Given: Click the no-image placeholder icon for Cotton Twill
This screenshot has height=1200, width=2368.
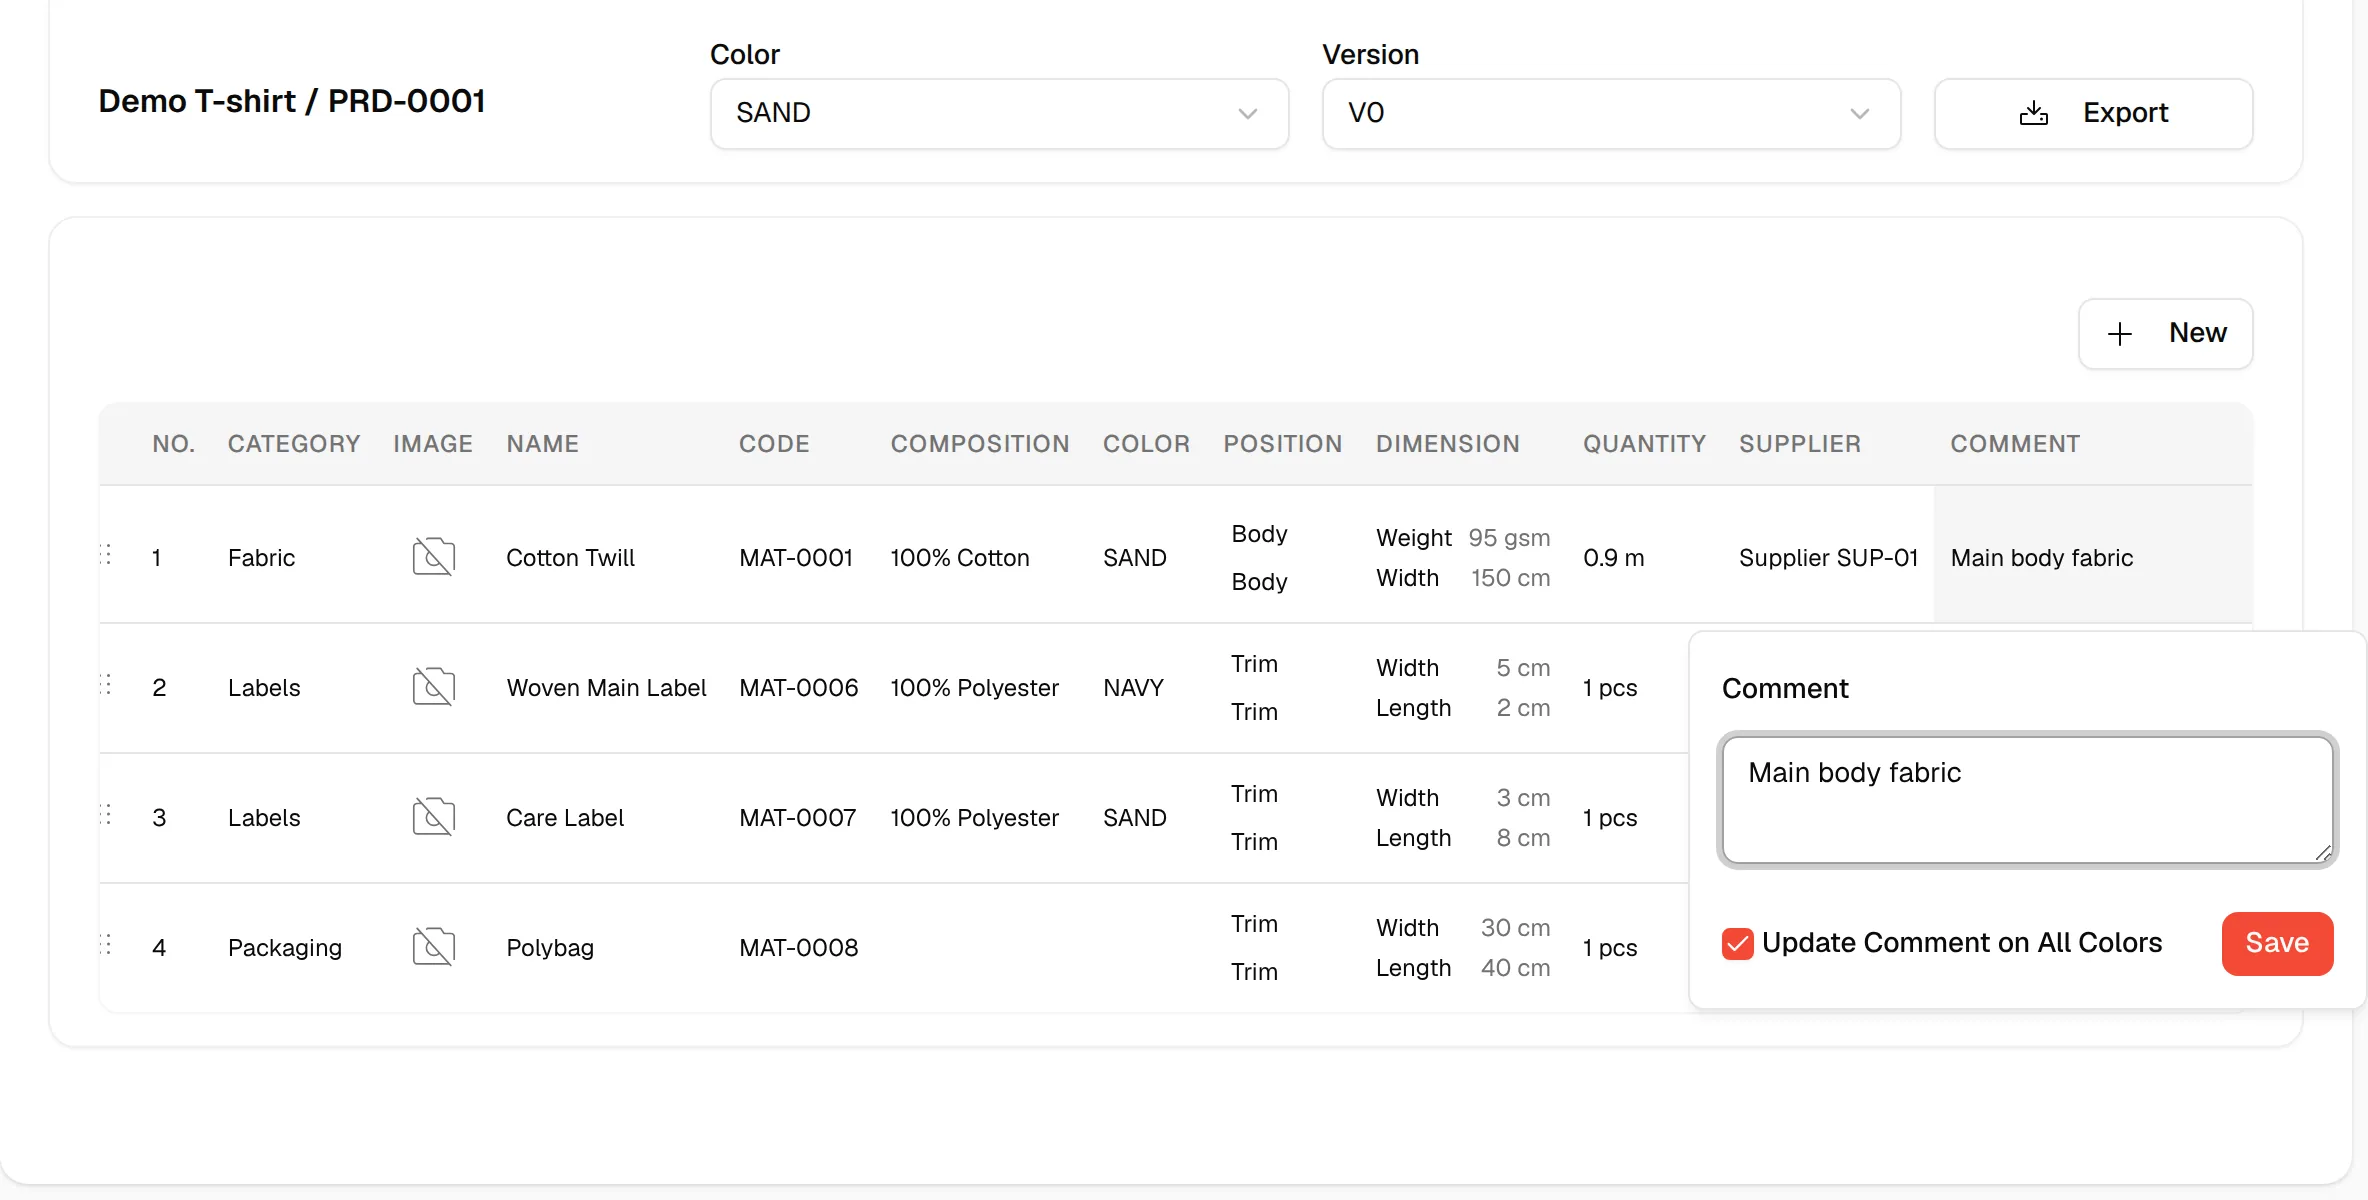Looking at the screenshot, I should [x=434, y=557].
